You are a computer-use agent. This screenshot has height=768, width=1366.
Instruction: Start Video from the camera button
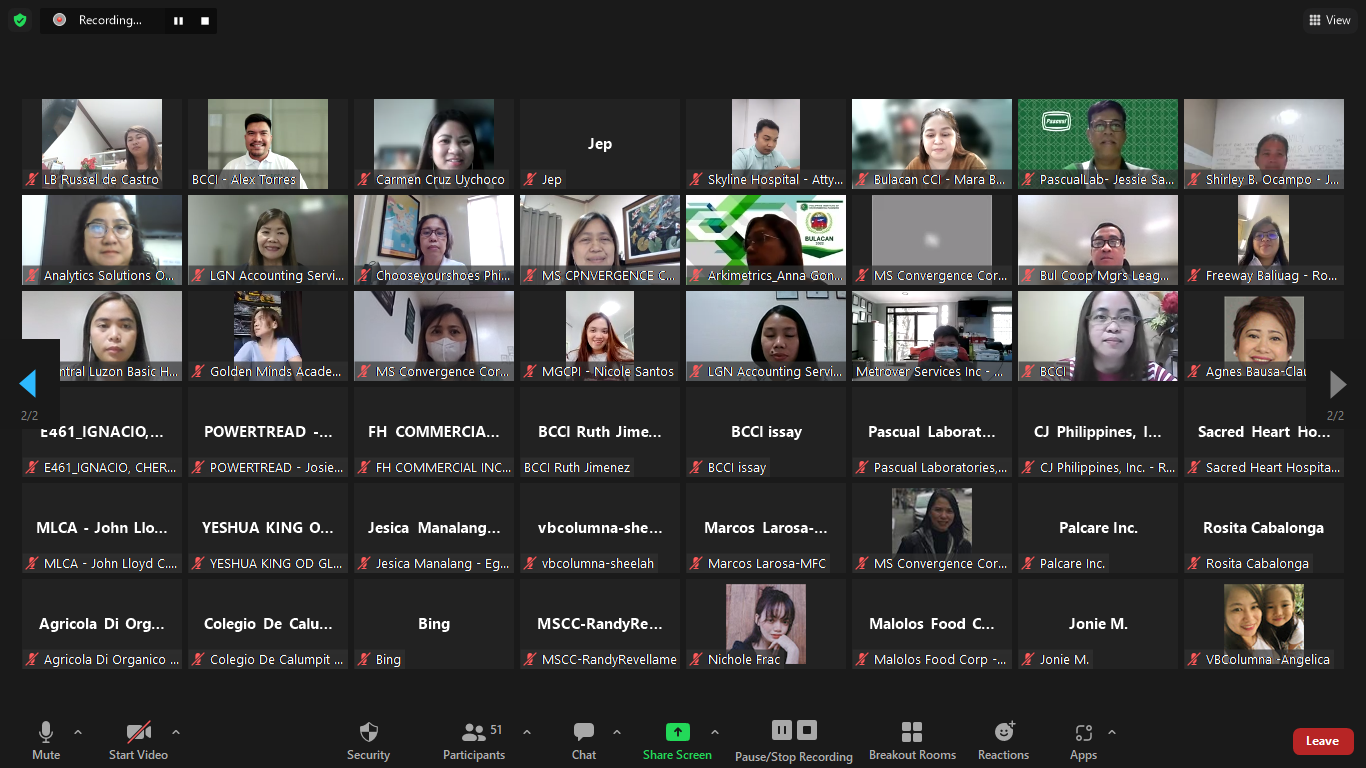[x=138, y=741]
